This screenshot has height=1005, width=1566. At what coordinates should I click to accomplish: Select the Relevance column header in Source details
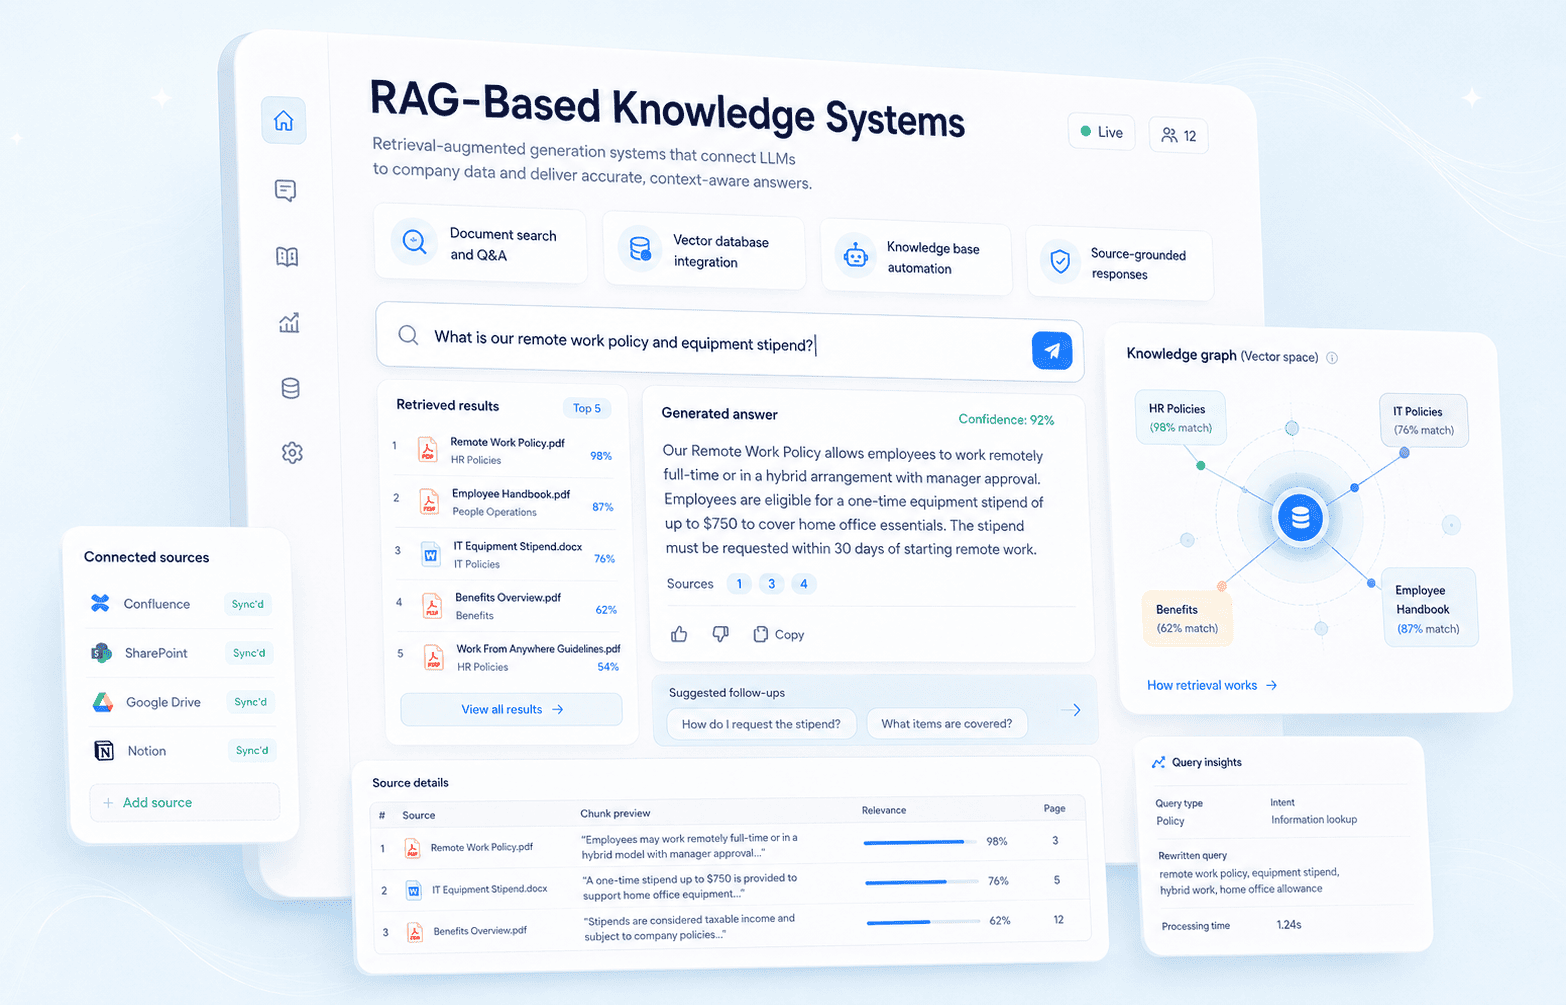tap(884, 810)
